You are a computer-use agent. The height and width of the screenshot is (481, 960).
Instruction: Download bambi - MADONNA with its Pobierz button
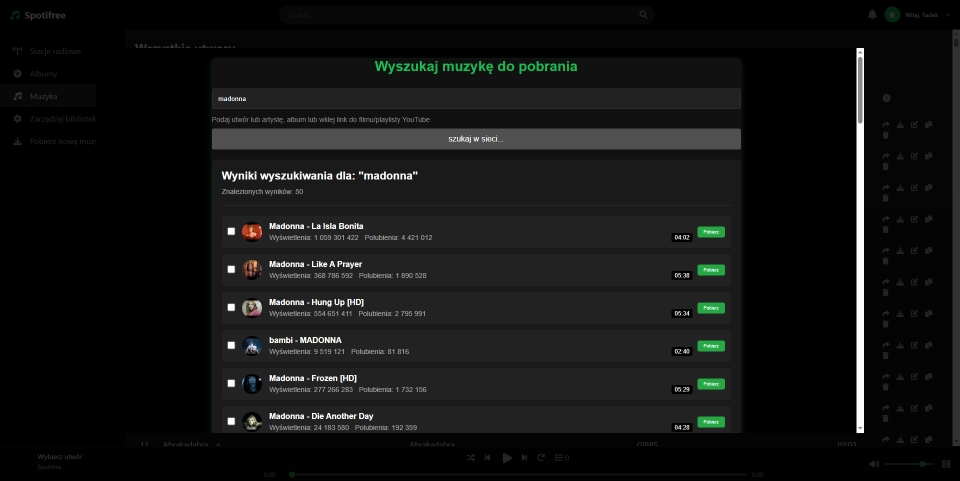711,346
